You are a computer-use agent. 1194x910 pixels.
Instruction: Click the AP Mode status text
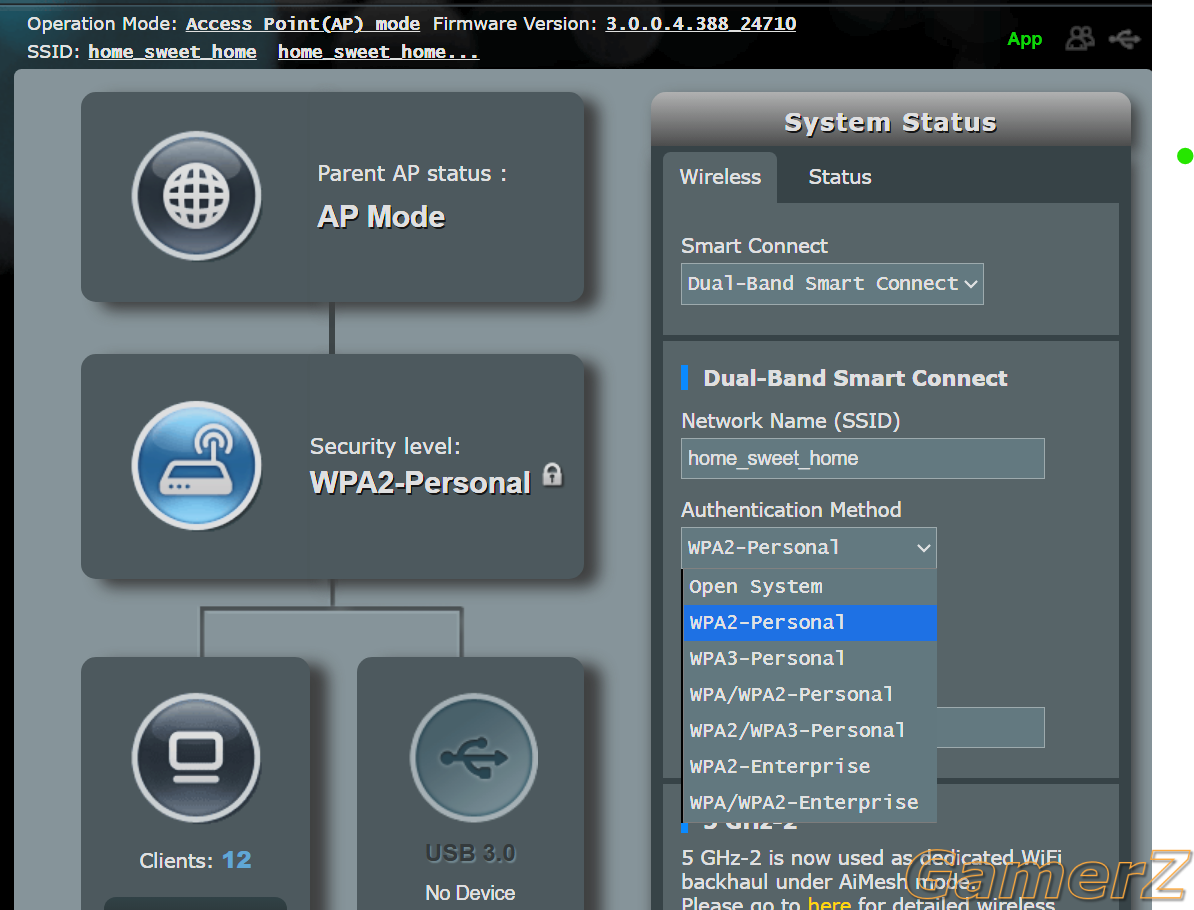coord(381,217)
